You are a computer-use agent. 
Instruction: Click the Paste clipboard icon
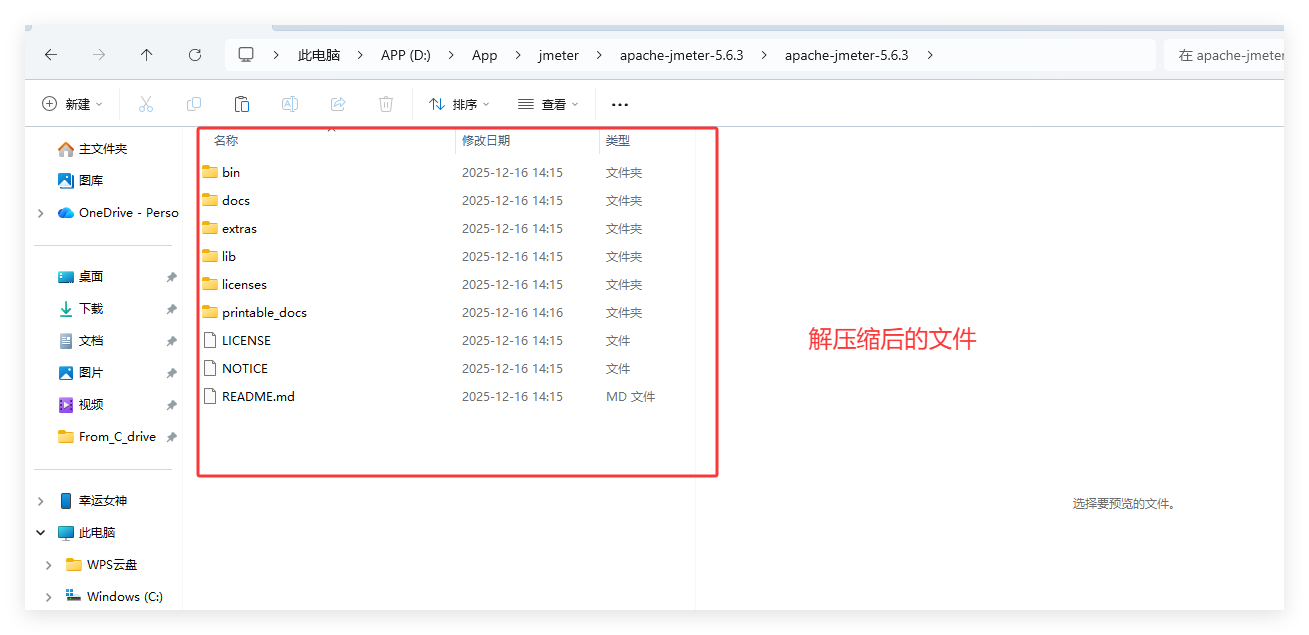[242, 104]
